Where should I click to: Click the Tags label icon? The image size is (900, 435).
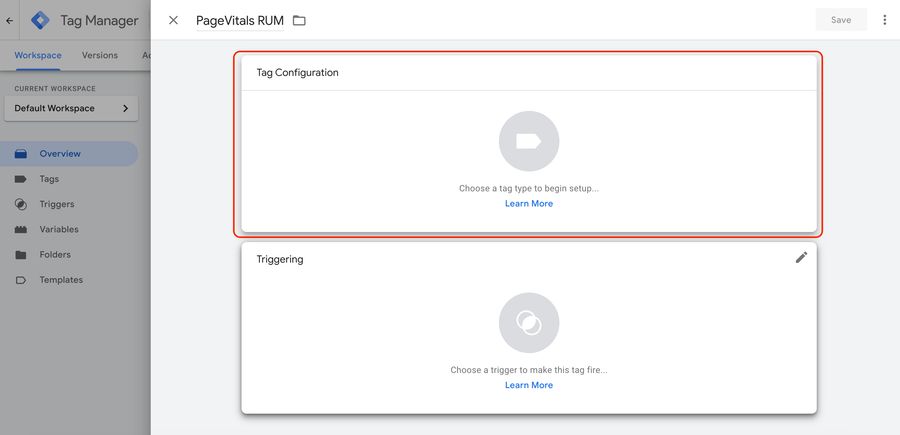(x=21, y=179)
